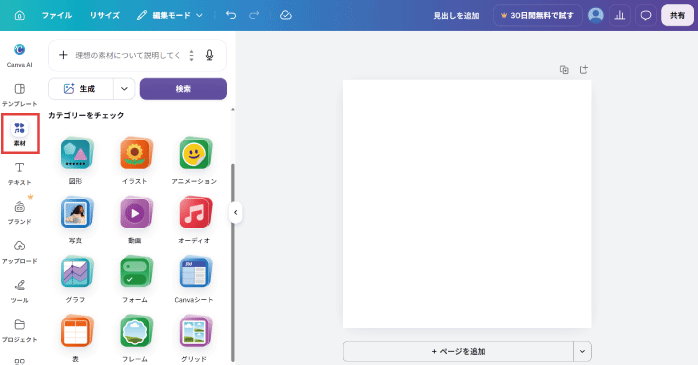698x365 pixels.
Task: Click the 共有 share button
Action: point(677,16)
